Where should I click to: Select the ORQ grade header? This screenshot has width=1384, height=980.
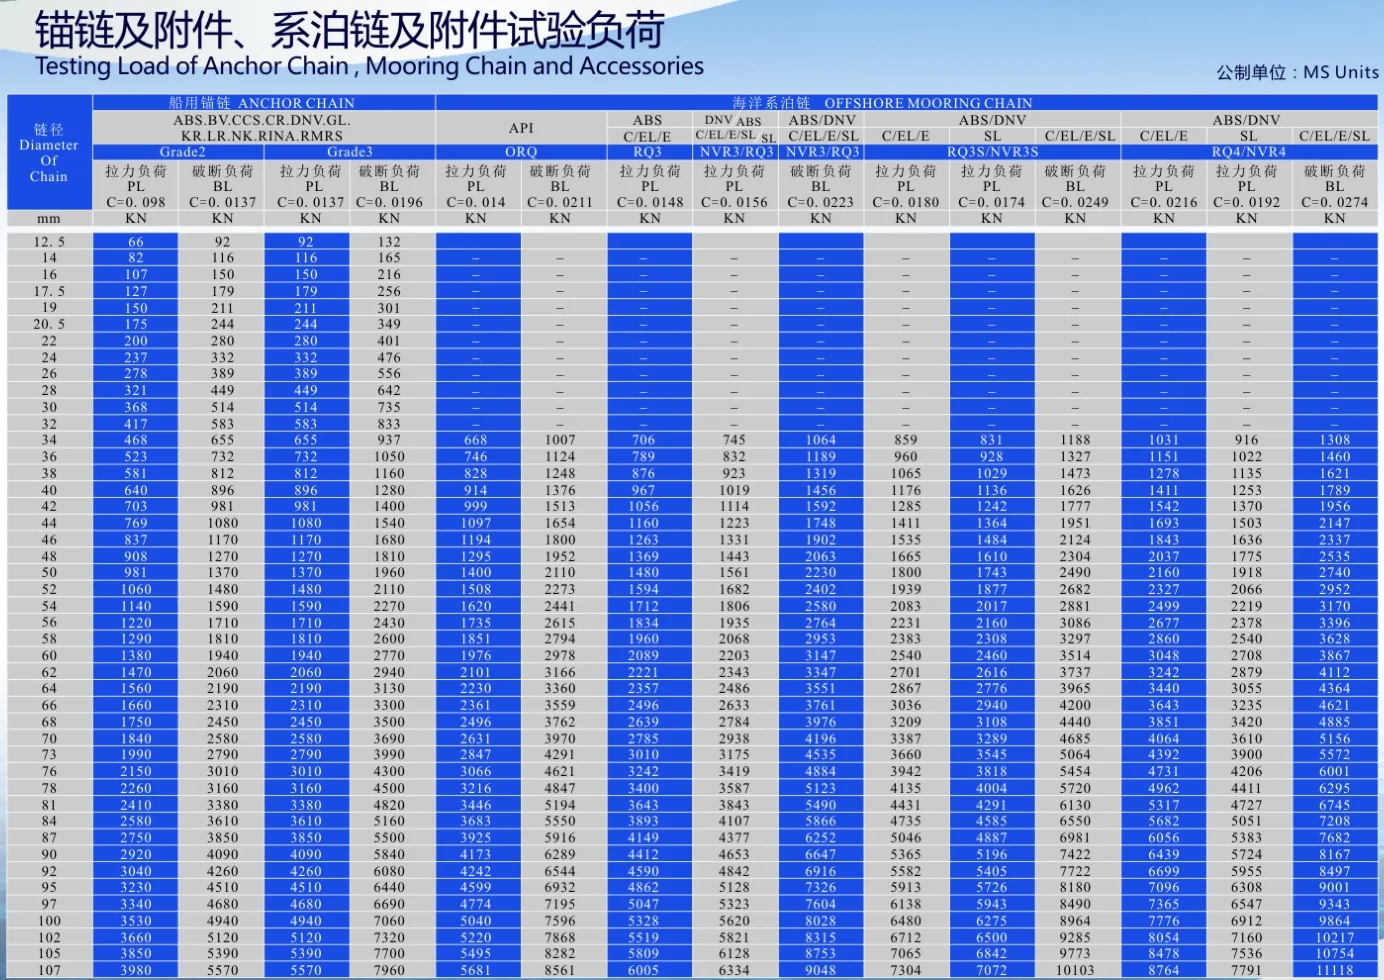(521, 152)
